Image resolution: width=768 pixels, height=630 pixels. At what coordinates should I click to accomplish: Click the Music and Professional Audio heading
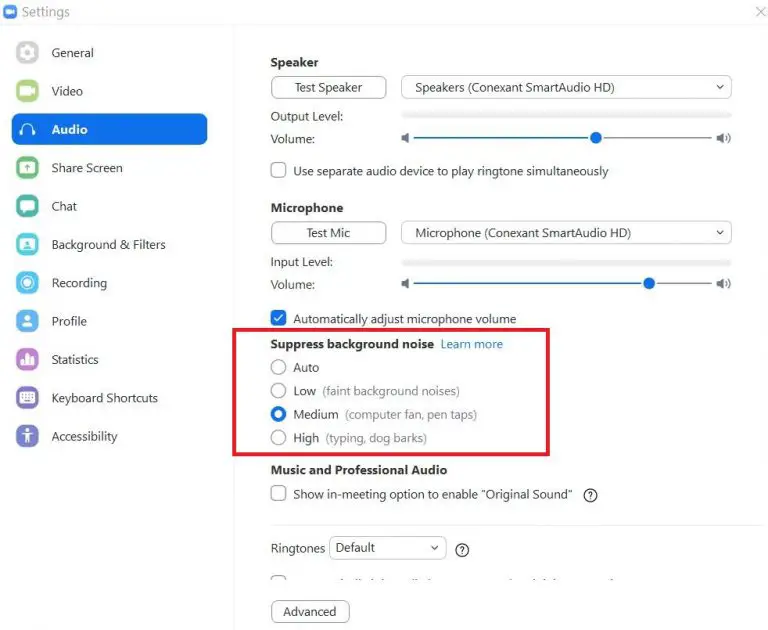coord(359,470)
